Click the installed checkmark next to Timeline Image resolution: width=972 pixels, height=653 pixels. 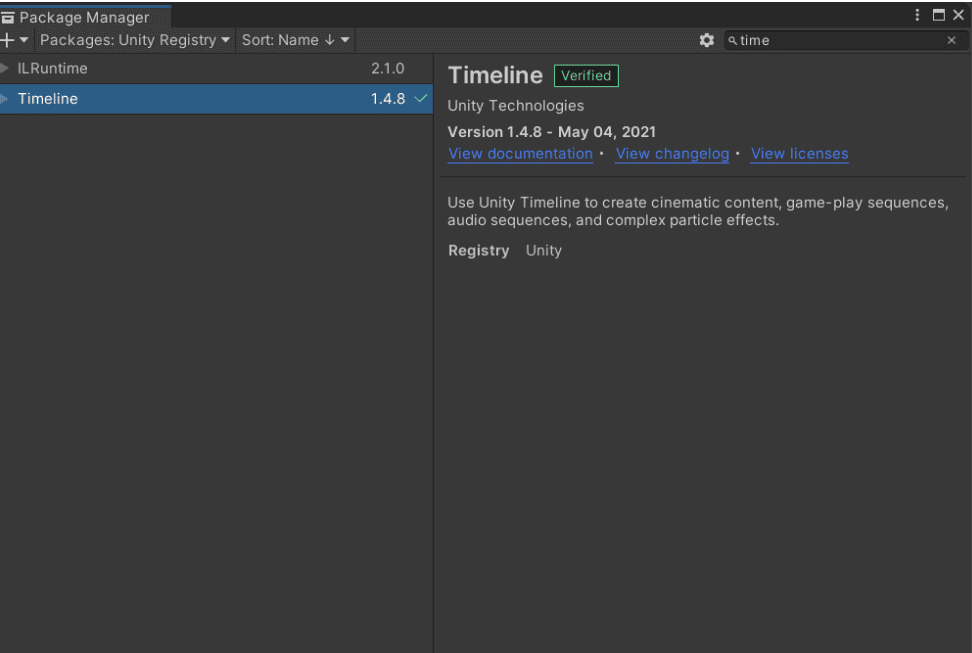tap(420, 99)
